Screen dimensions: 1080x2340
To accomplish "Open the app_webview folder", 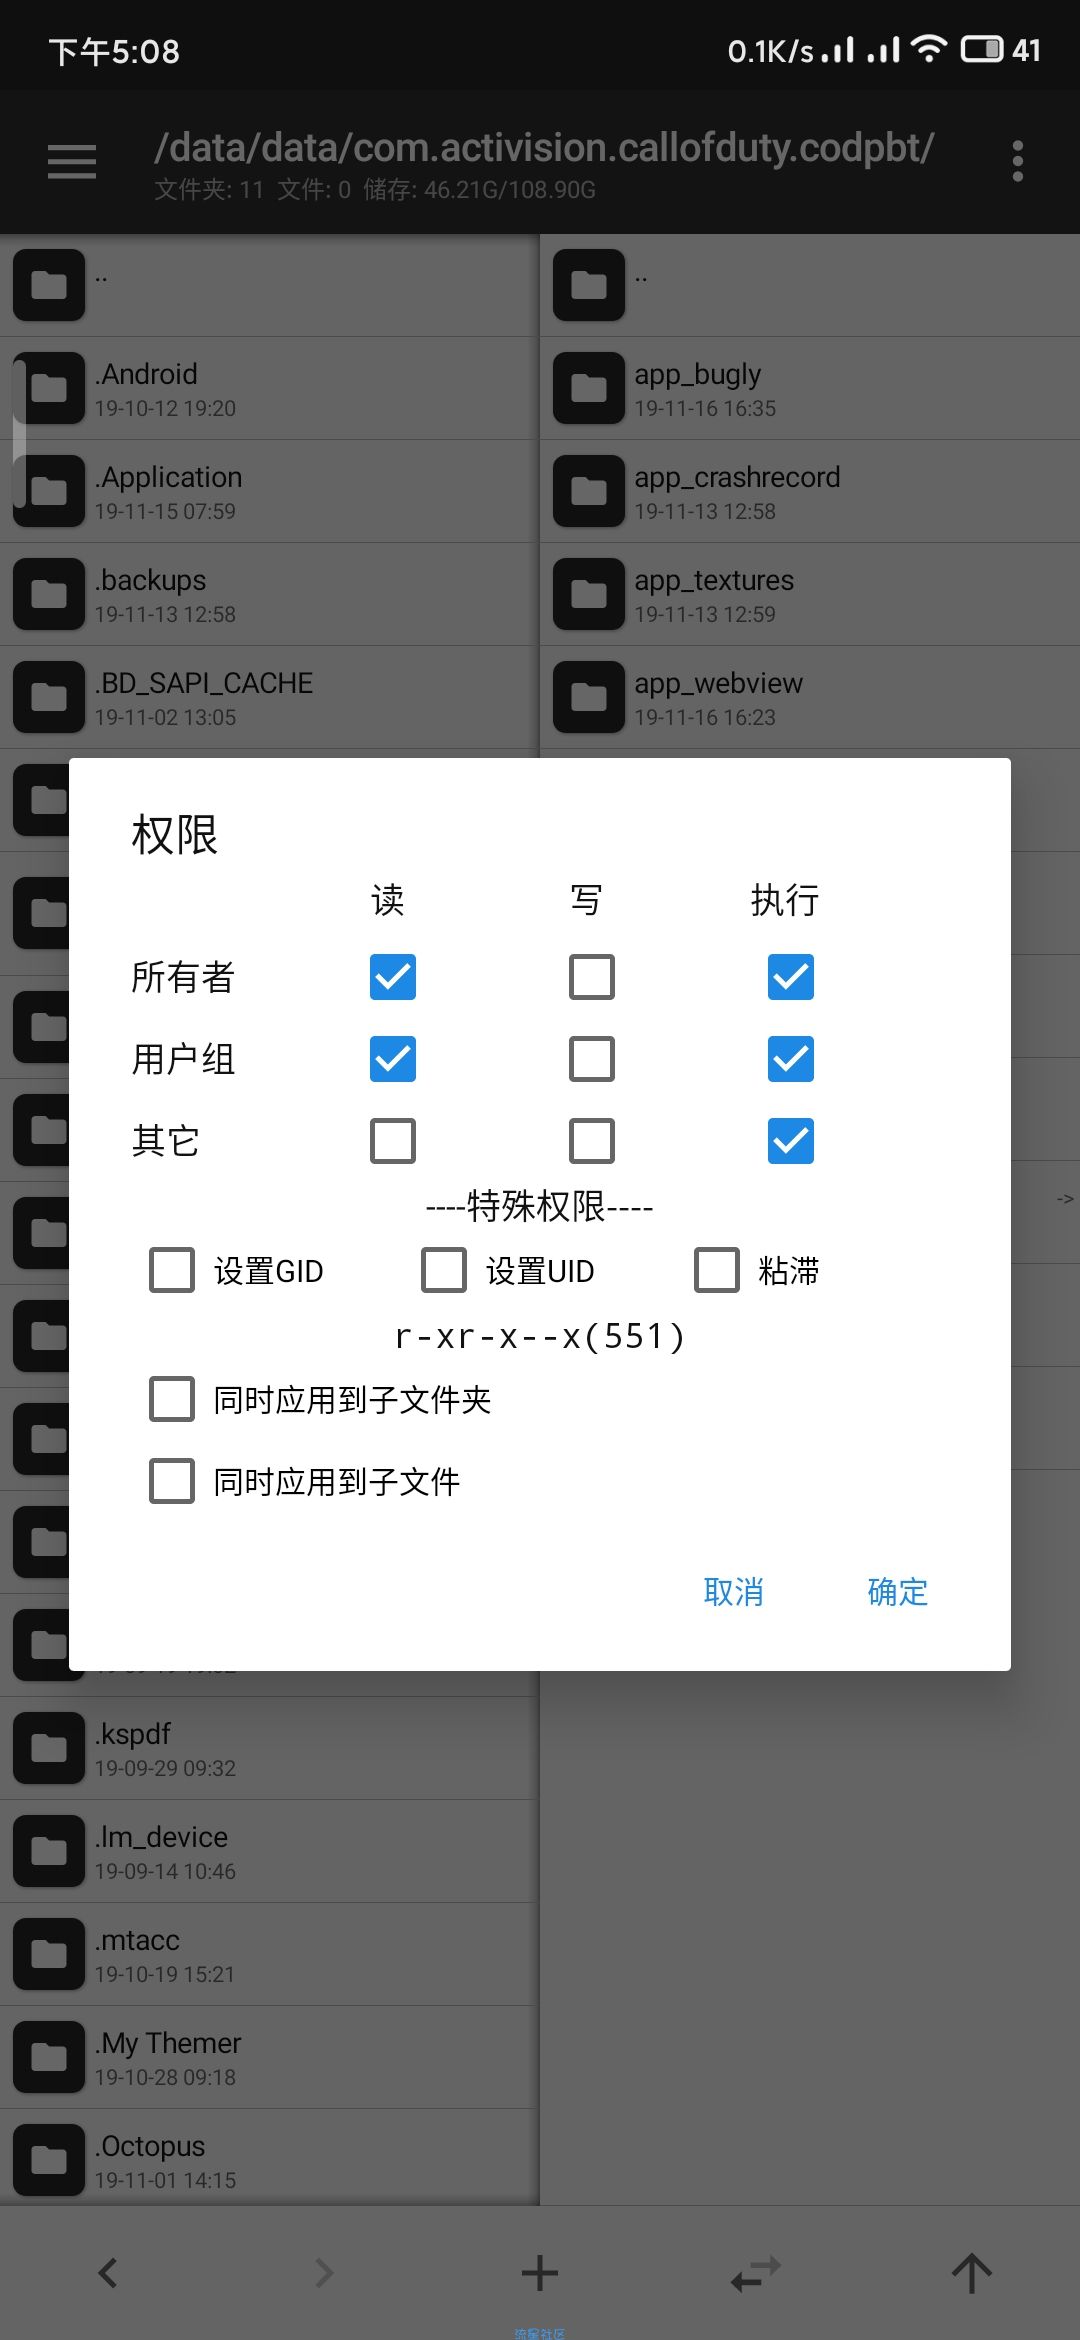I will (x=810, y=697).
